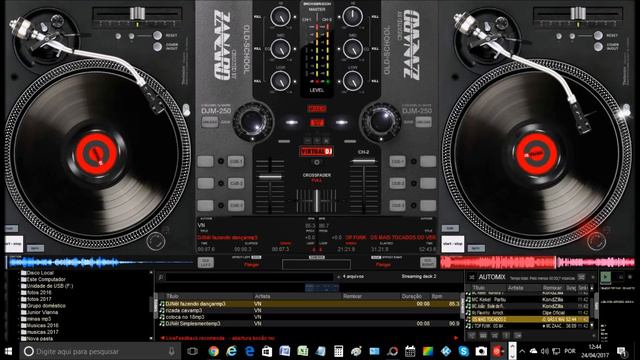Toggle the shuffle icon beside AUTOMIX
The height and width of the screenshot is (360, 640).
[x=472, y=277]
